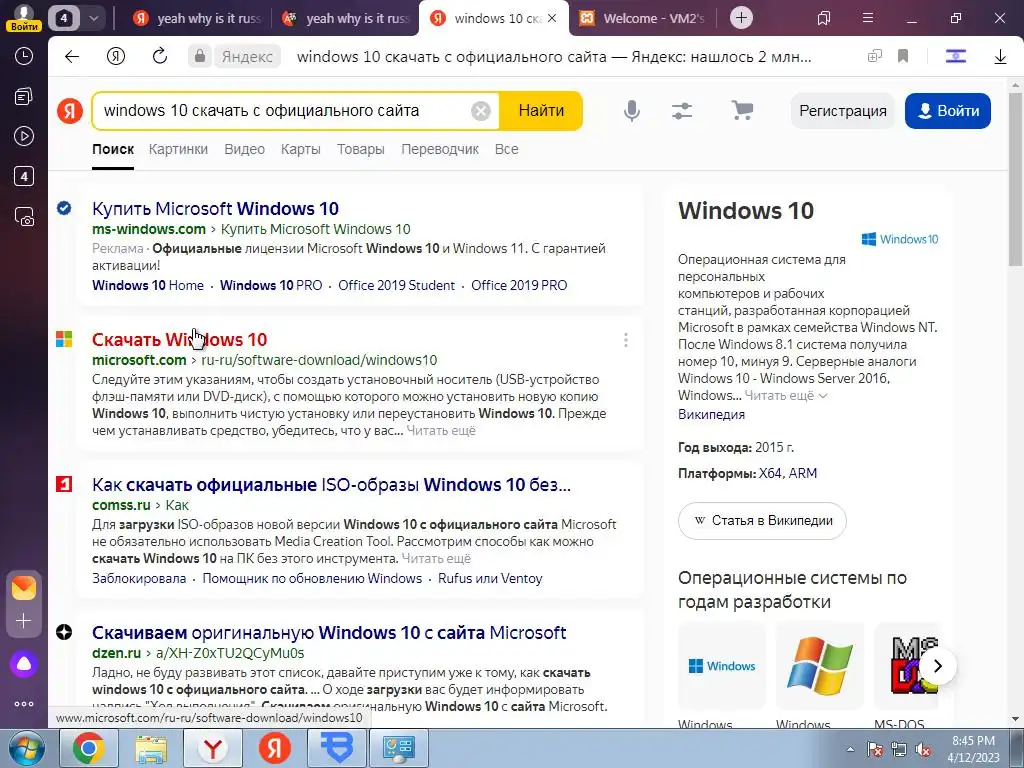
Task: Switch to the Товары search tab
Action: tap(360, 150)
